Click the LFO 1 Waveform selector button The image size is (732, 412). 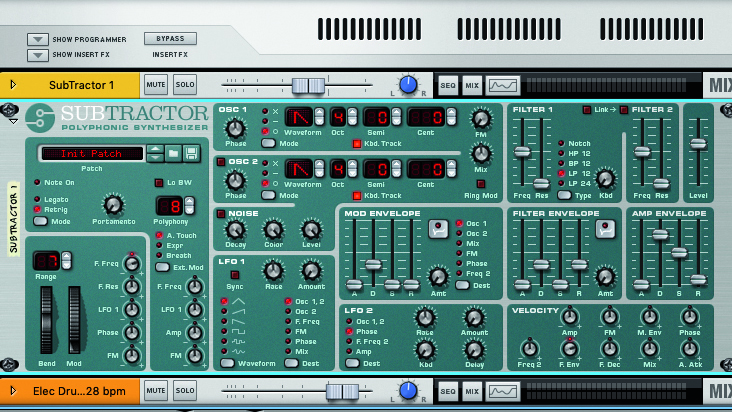227,363
